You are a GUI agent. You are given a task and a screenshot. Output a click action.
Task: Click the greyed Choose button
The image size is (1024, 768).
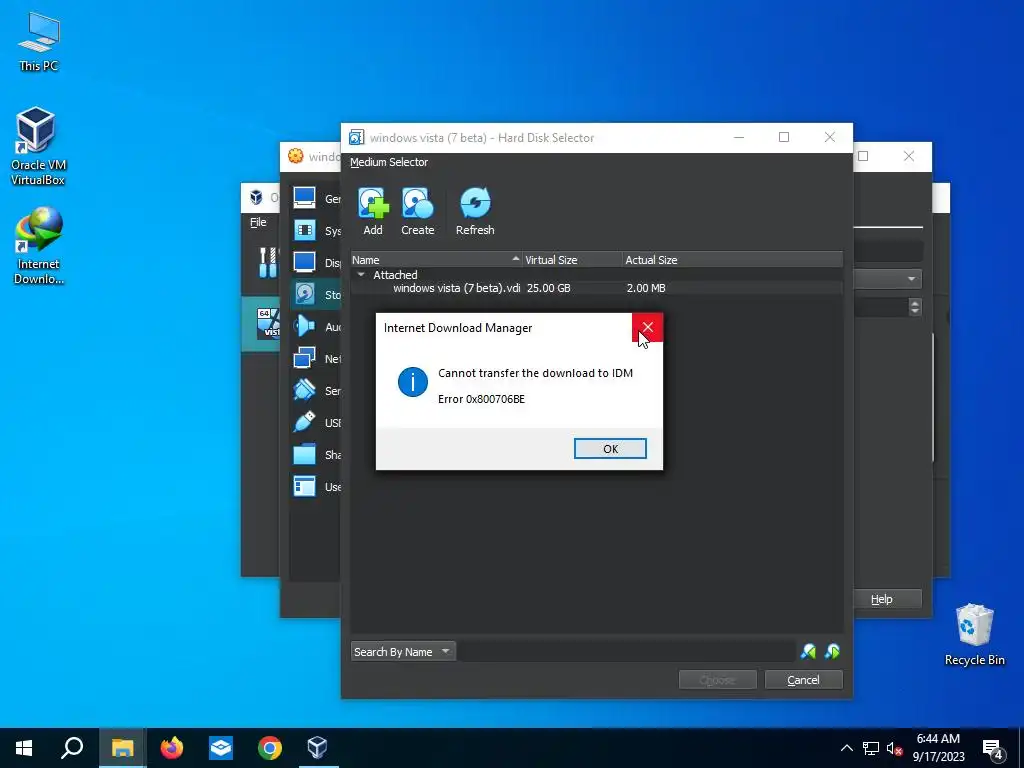[717, 680]
